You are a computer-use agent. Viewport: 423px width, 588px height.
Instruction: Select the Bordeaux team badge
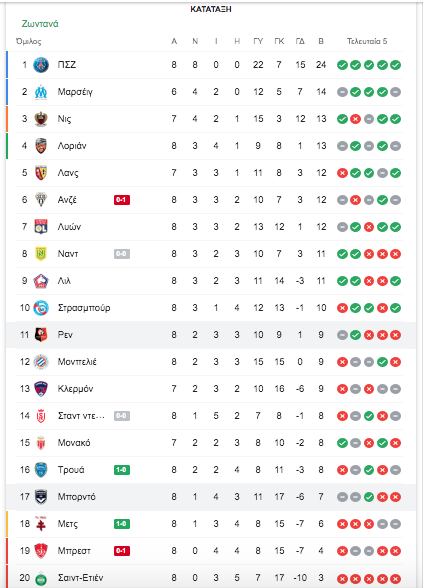(x=41, y=497)
